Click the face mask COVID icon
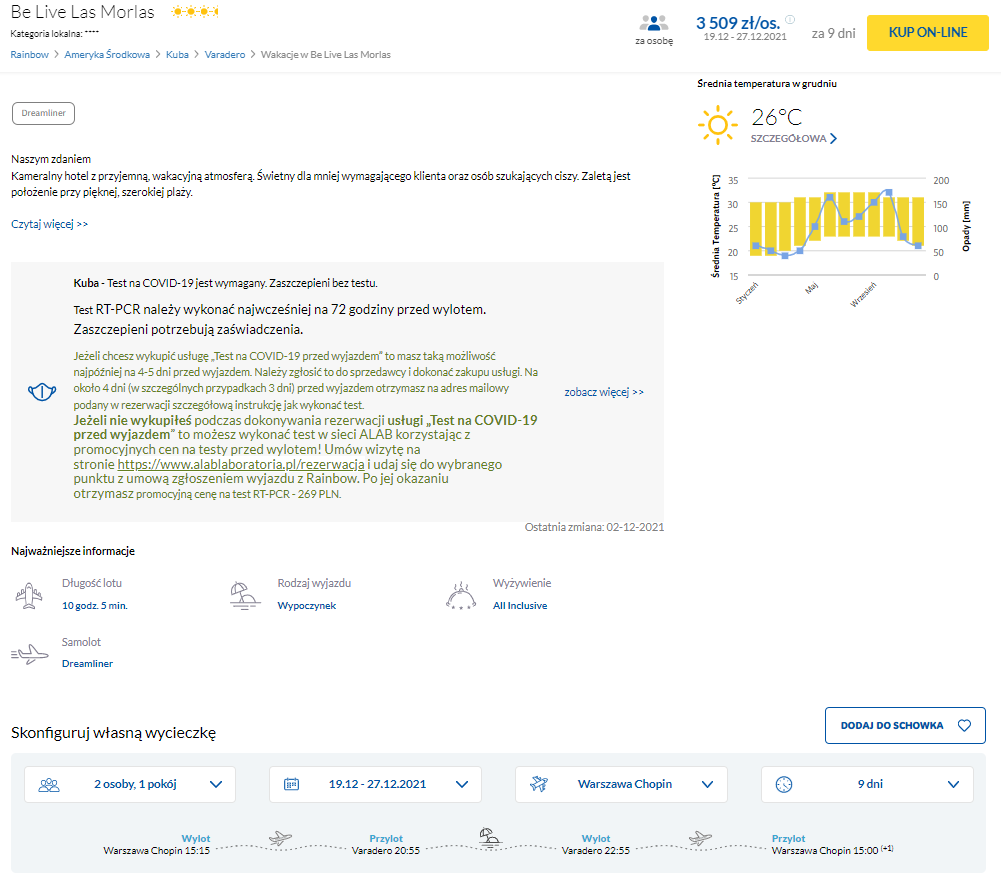This screenshot has height=883, width=1001. [42, 392]
